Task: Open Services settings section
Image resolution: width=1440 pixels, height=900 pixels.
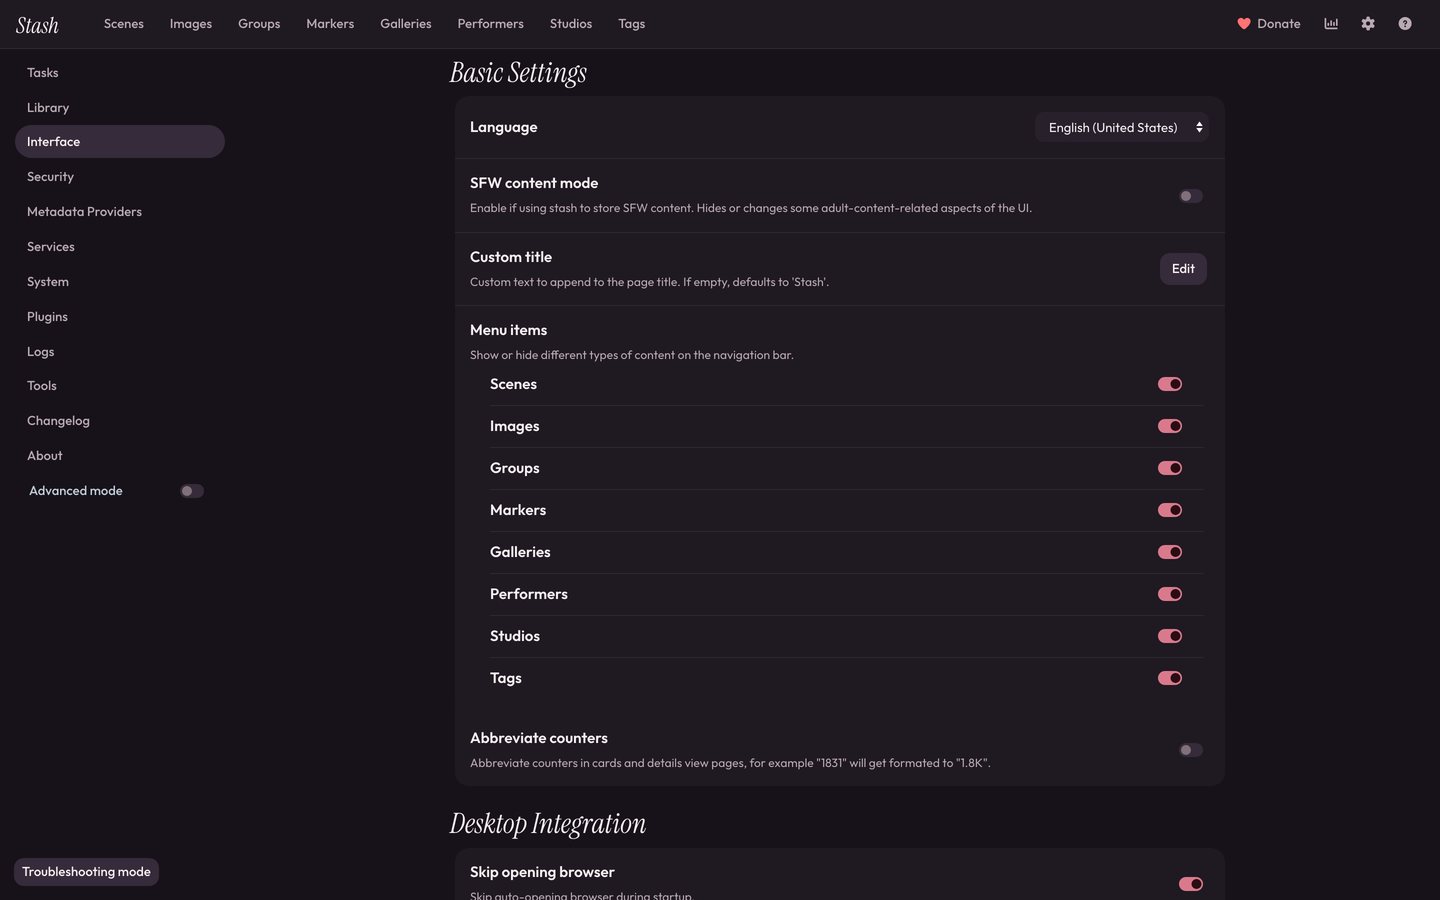Action: 120,247
